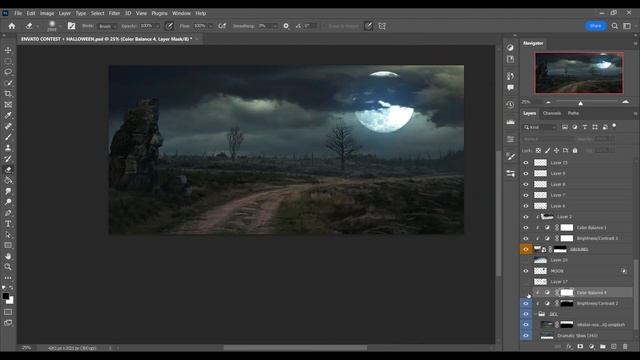640x360 pixels.
Task: Select the Crop tool
Action: [x=8, y=94]
